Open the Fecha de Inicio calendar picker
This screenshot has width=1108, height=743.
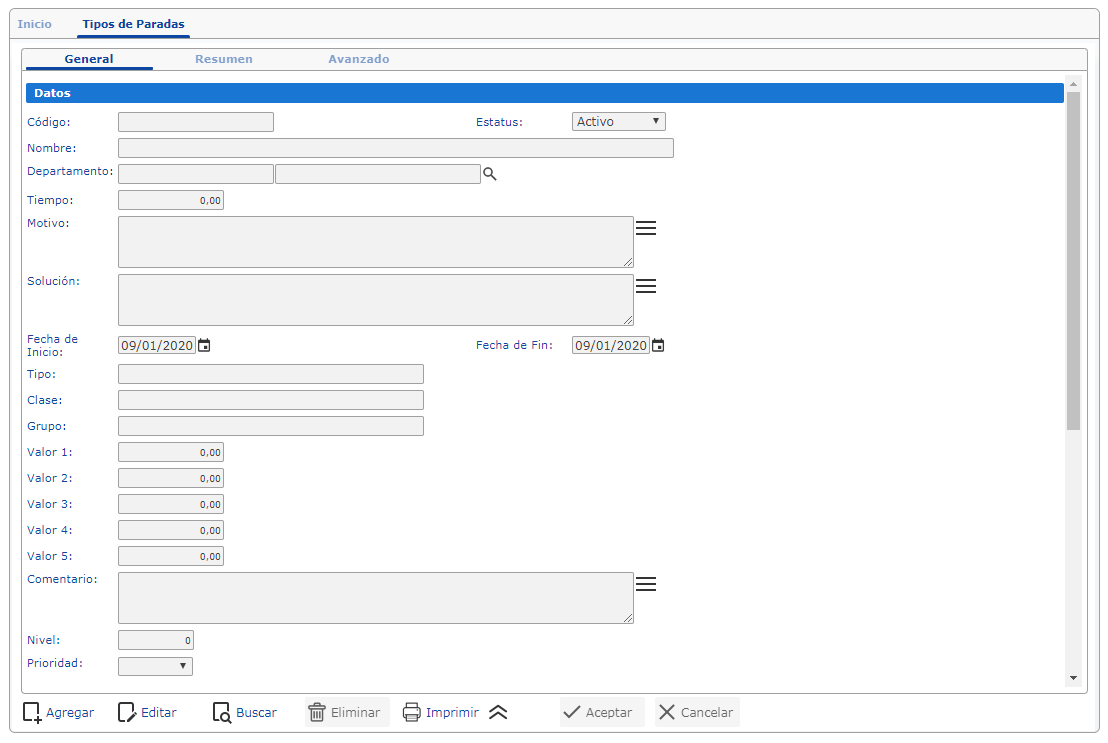(x=204, y=346)
